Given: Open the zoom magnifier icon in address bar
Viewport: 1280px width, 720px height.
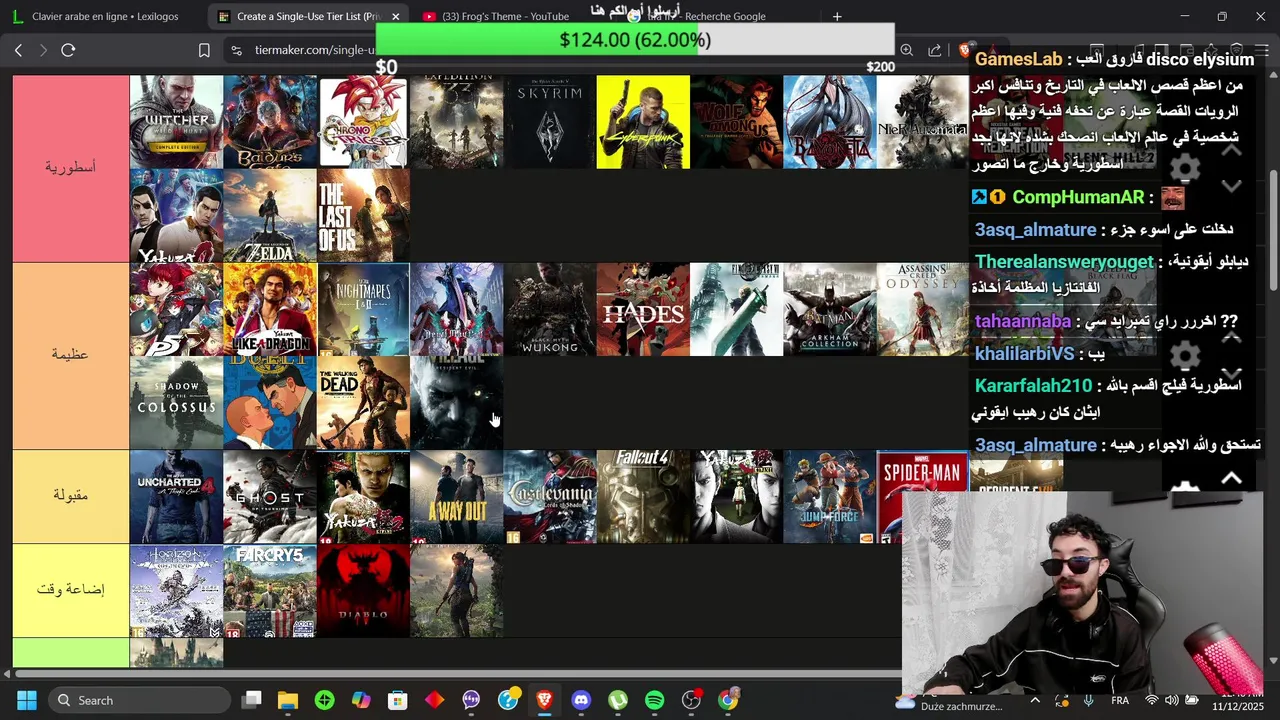Looking at the screenshot, I should point(906,50).
